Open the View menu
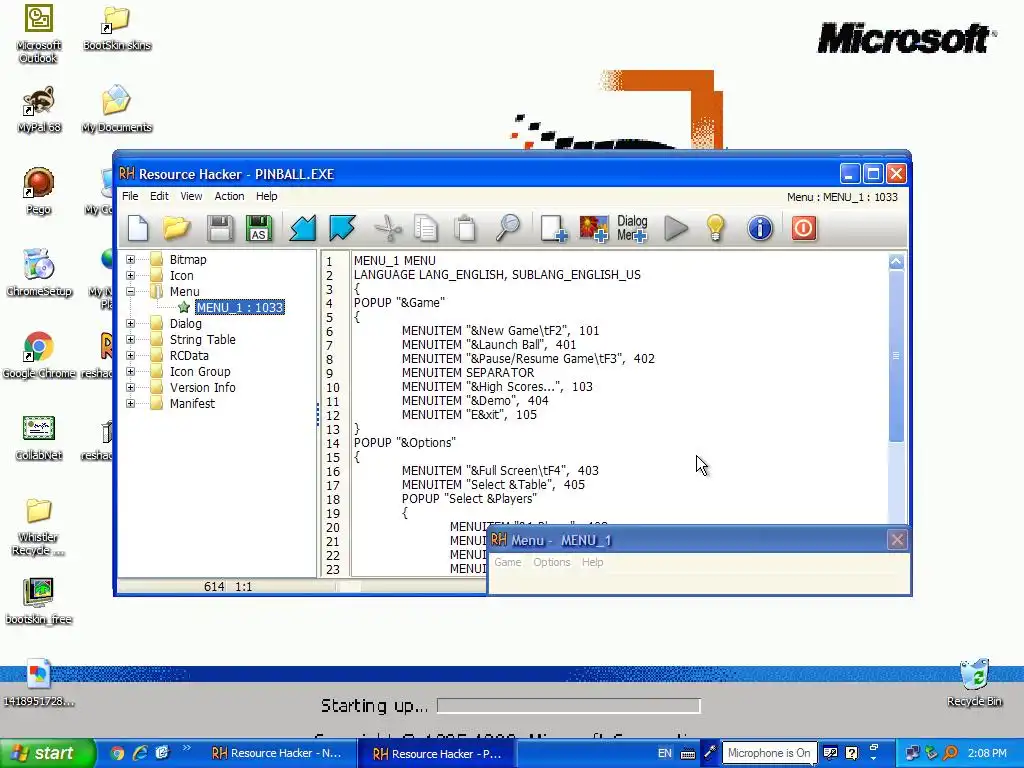The width and height of the screenshot is (1024, 768). pos(191,196)
